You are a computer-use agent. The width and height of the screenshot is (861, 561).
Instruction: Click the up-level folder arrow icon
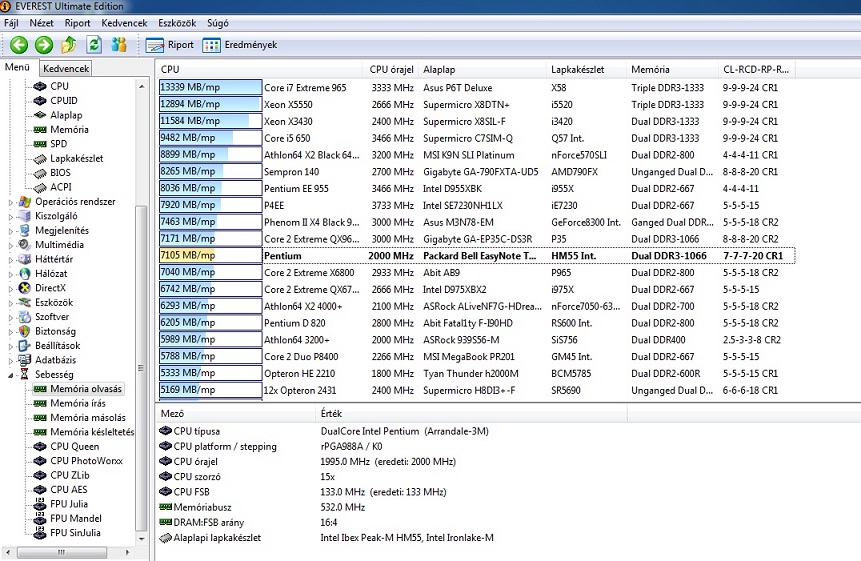[69, 45]
